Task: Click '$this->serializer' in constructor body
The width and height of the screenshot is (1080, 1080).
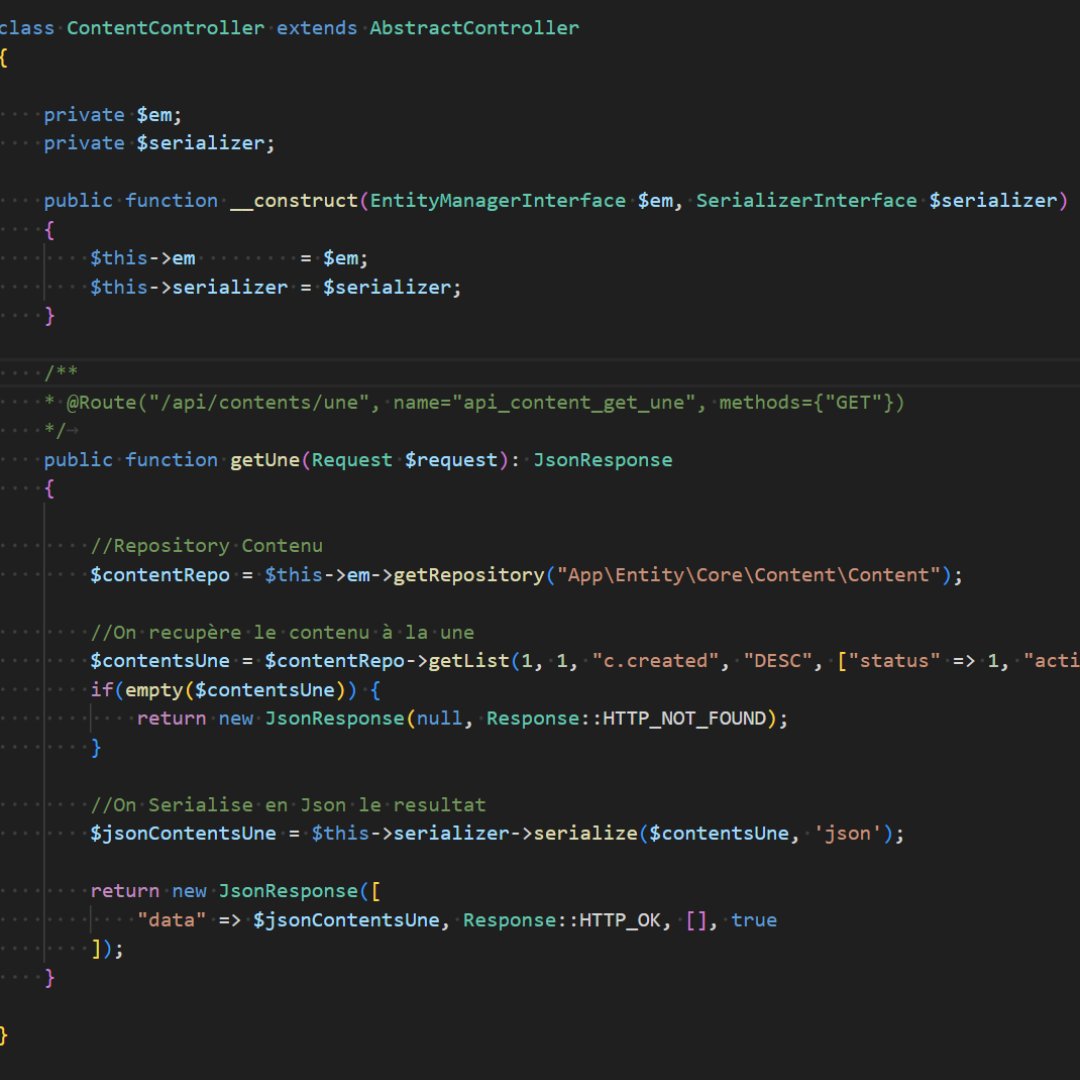Action: coord(189,287)
